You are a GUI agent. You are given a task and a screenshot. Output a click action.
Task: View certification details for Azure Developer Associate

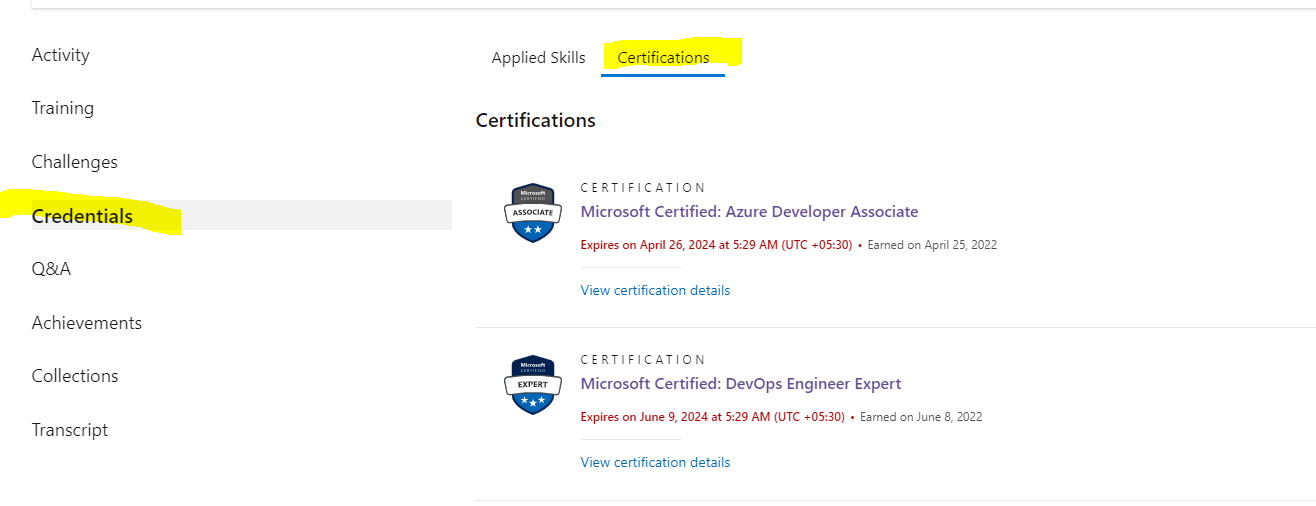655,291
